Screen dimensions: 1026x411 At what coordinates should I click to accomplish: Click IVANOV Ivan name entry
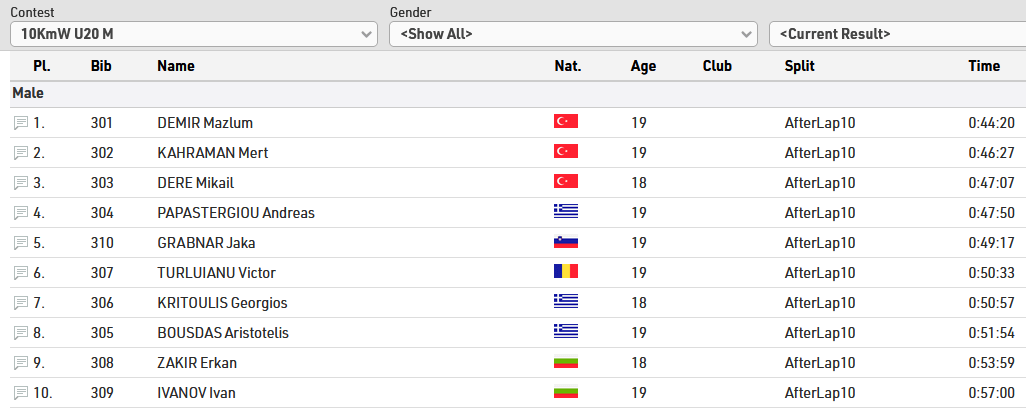coord(196,393)
